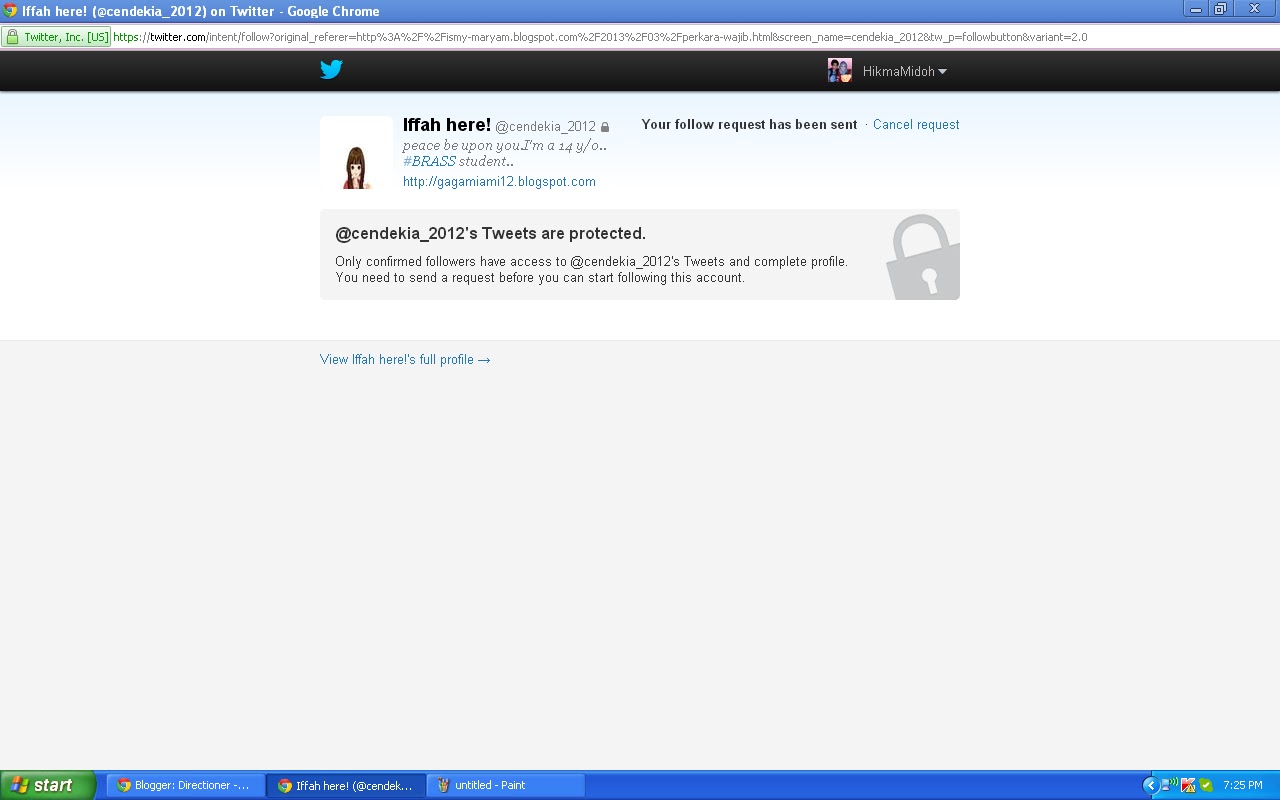Minimize the Chrome window
Viewport: 1280px width, 800px height.
point(1195,9)
